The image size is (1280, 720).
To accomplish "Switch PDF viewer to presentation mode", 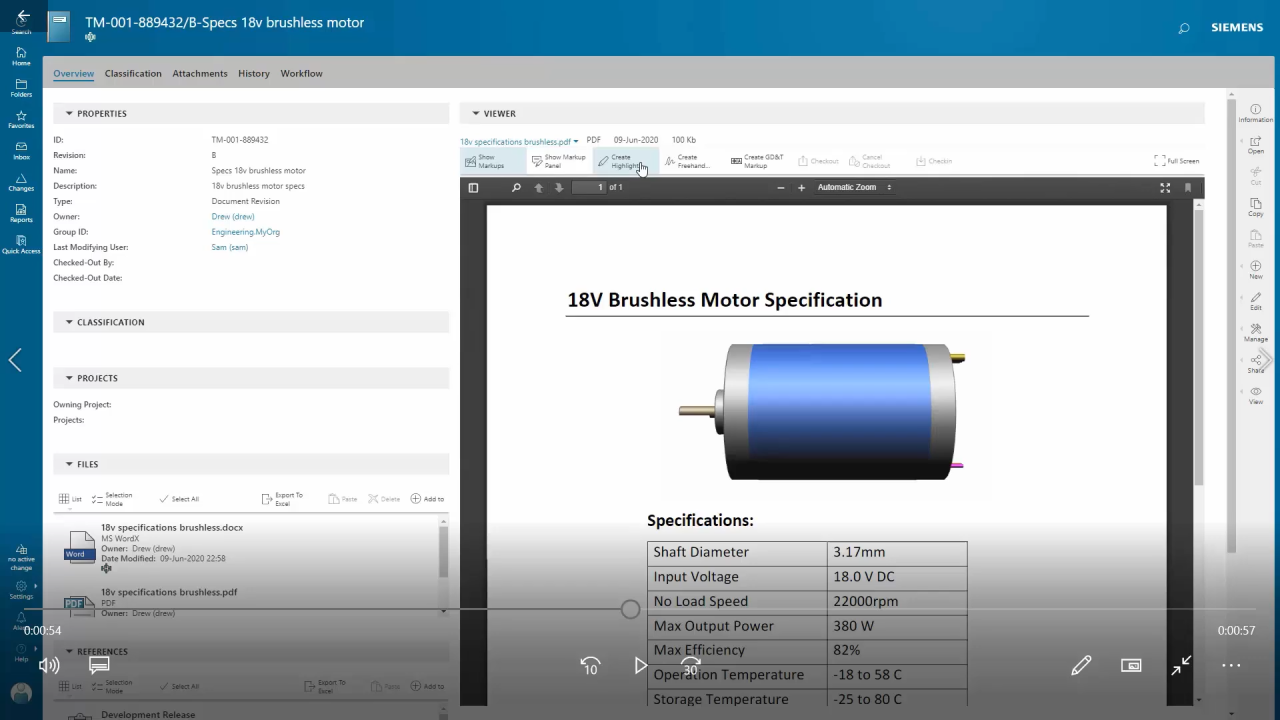I will [x=1165, y=187].
